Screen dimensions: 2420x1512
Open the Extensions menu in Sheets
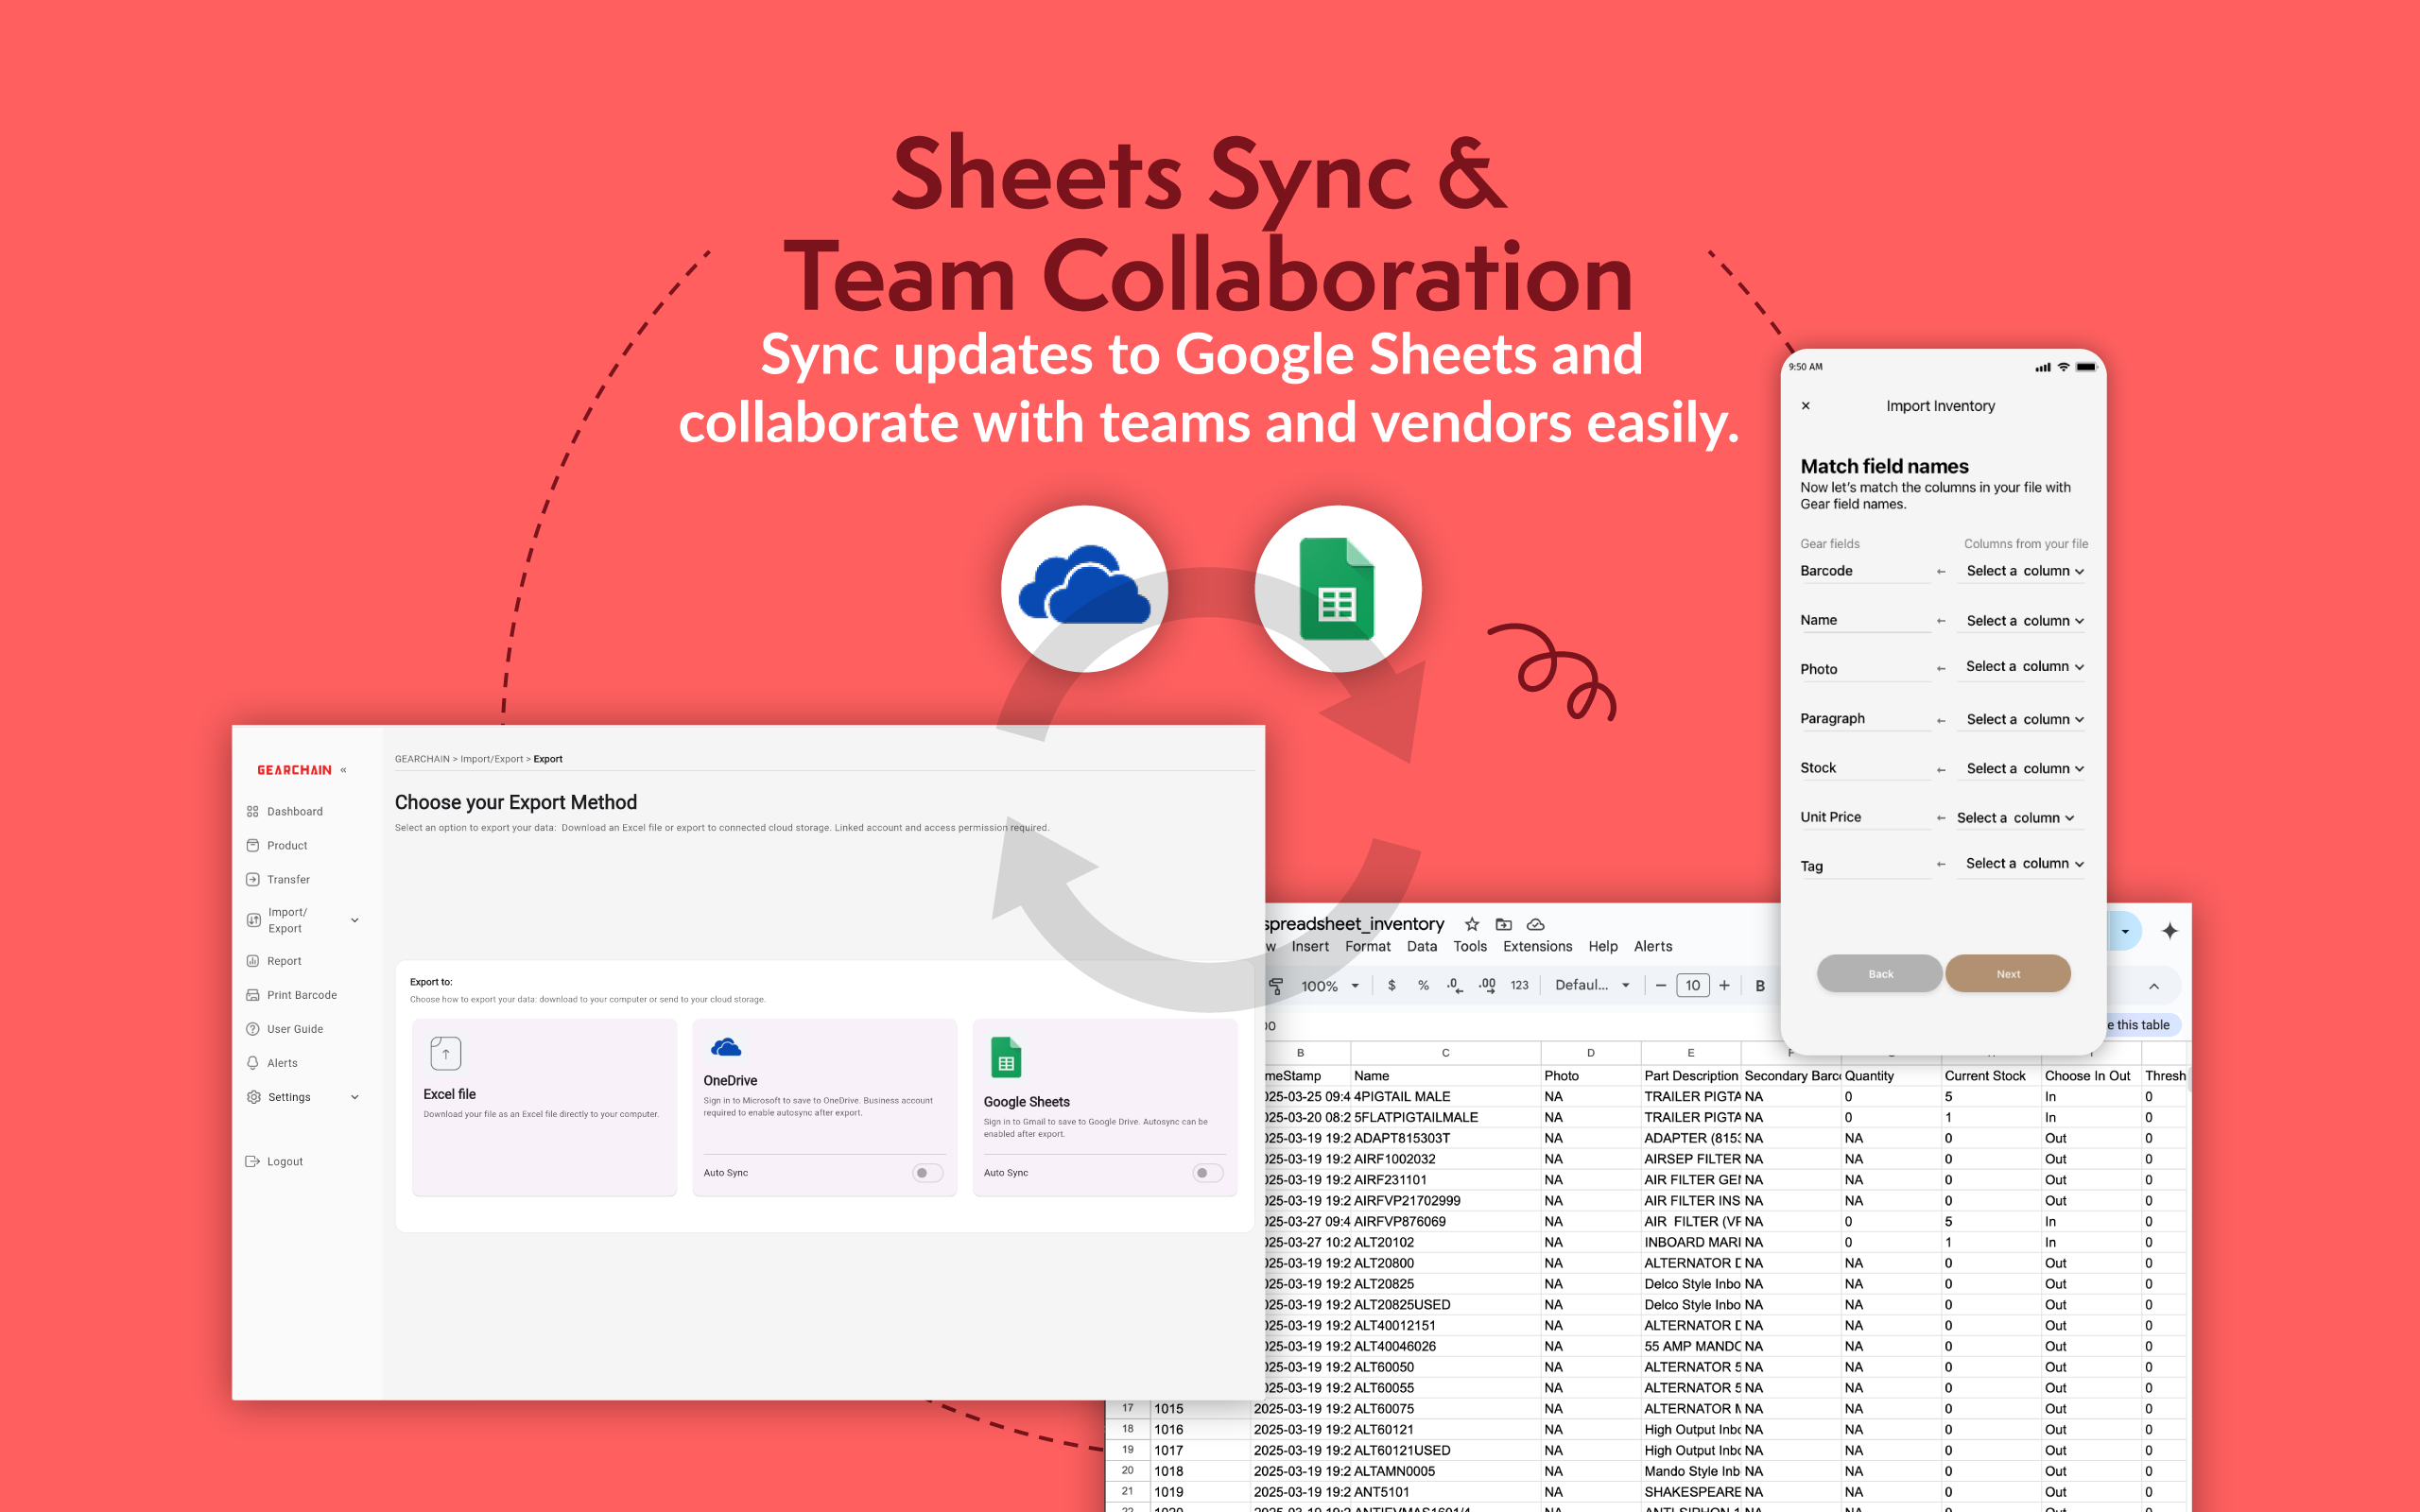point(1537,946)
